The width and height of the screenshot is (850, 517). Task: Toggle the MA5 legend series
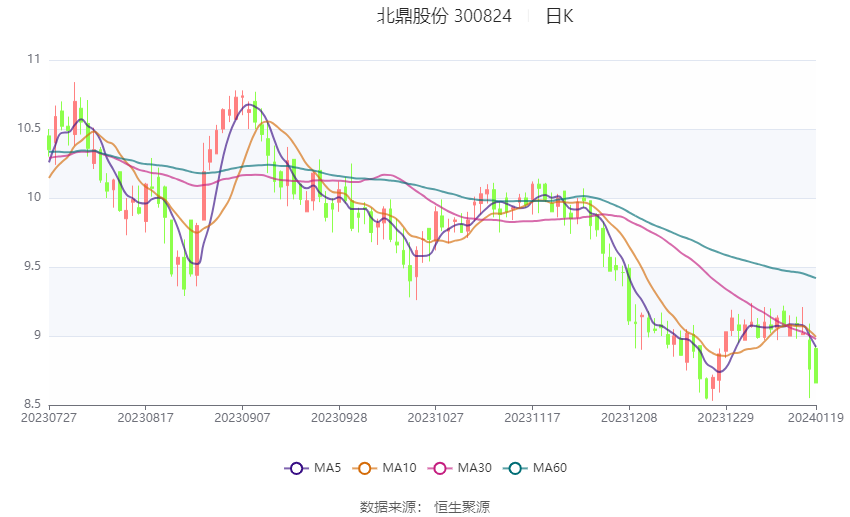(313, 468)
